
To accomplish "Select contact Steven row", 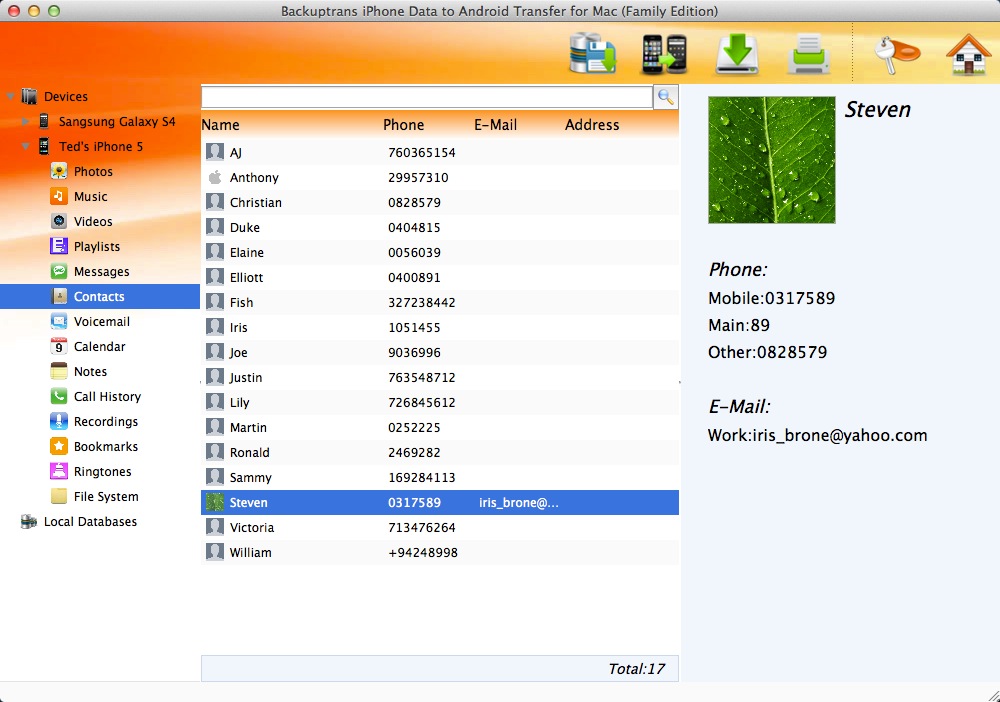I will coord(440,502).
